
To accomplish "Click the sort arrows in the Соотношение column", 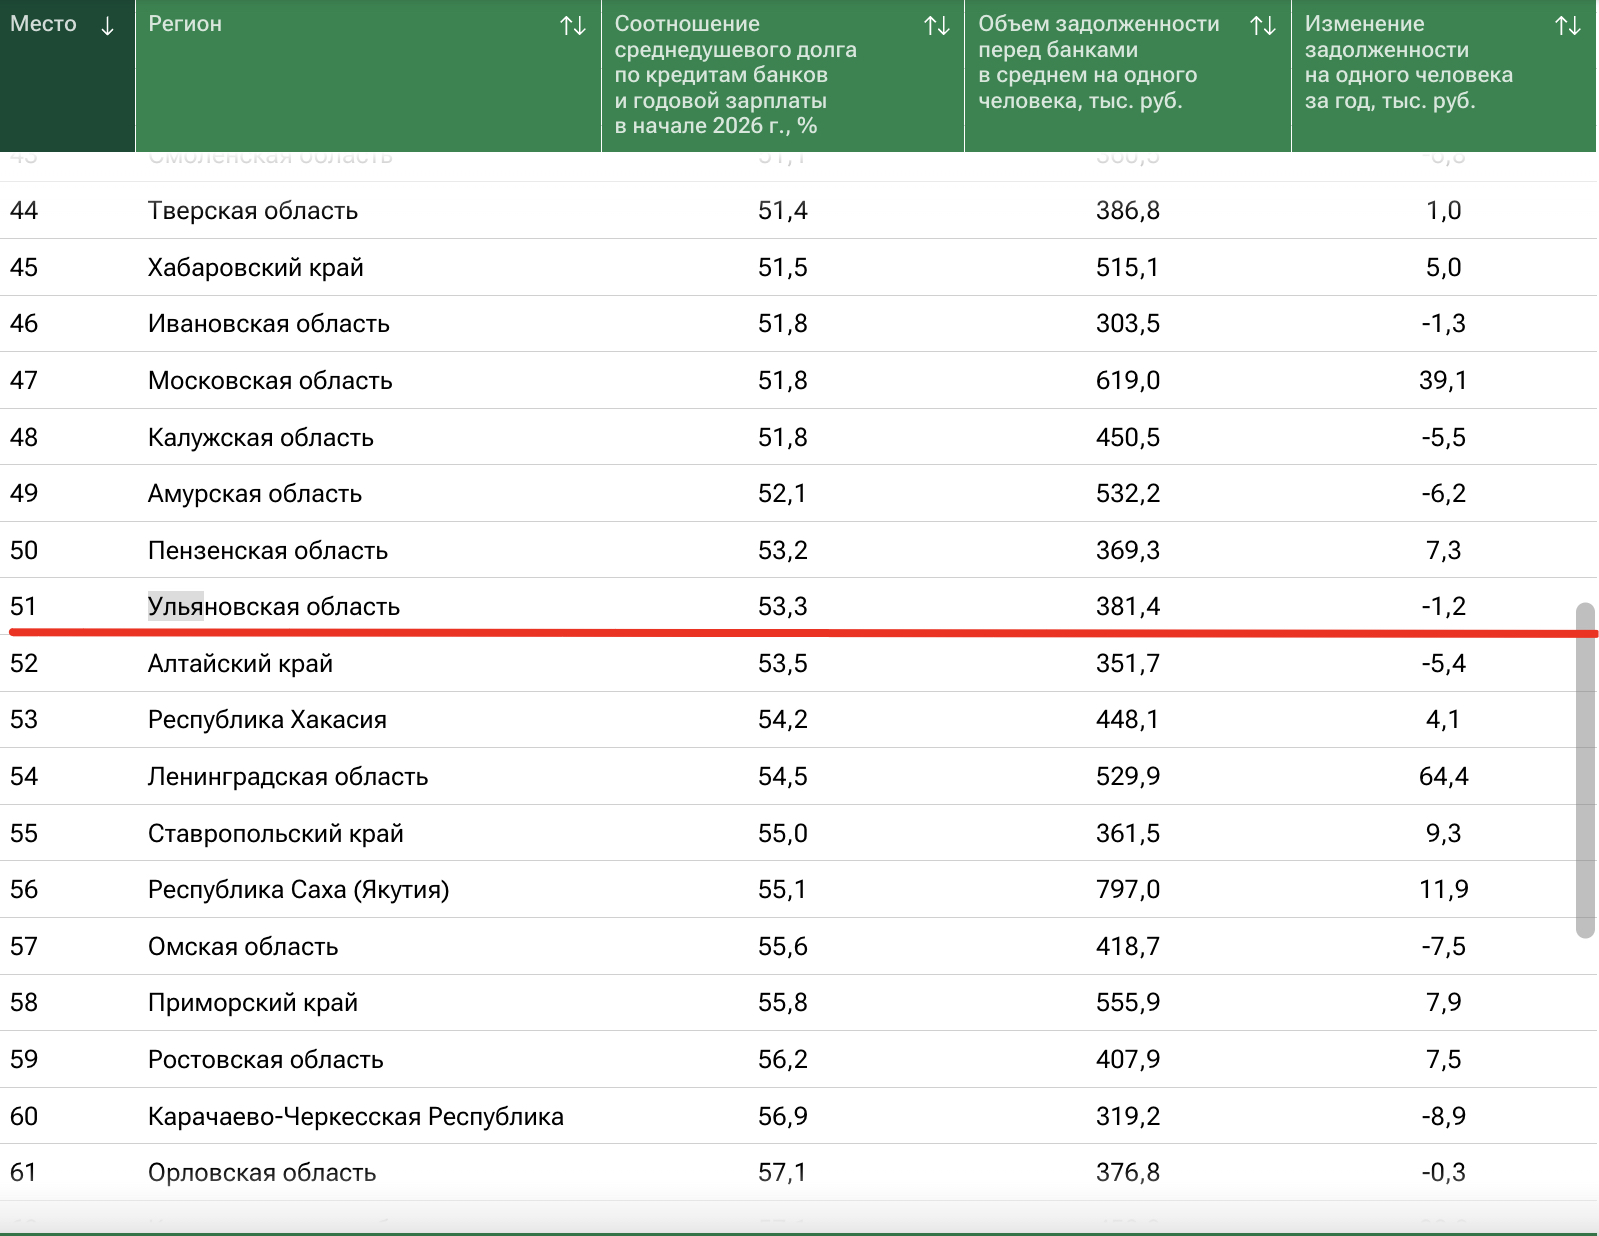I will point(936,26).
